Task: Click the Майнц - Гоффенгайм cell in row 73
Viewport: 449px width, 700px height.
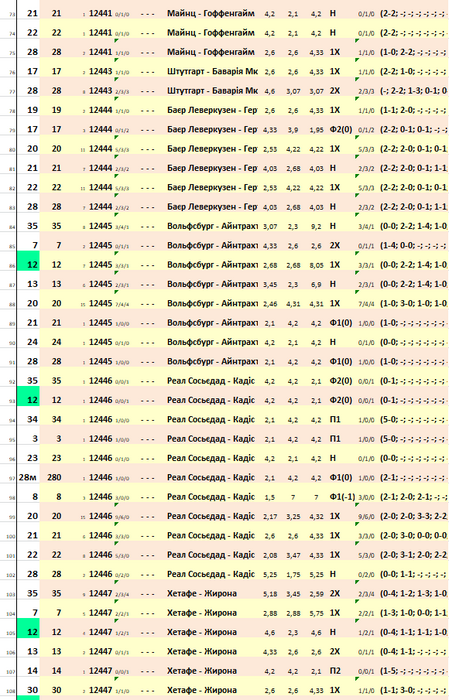Action: pyautogui.click(x=211, y=13)
